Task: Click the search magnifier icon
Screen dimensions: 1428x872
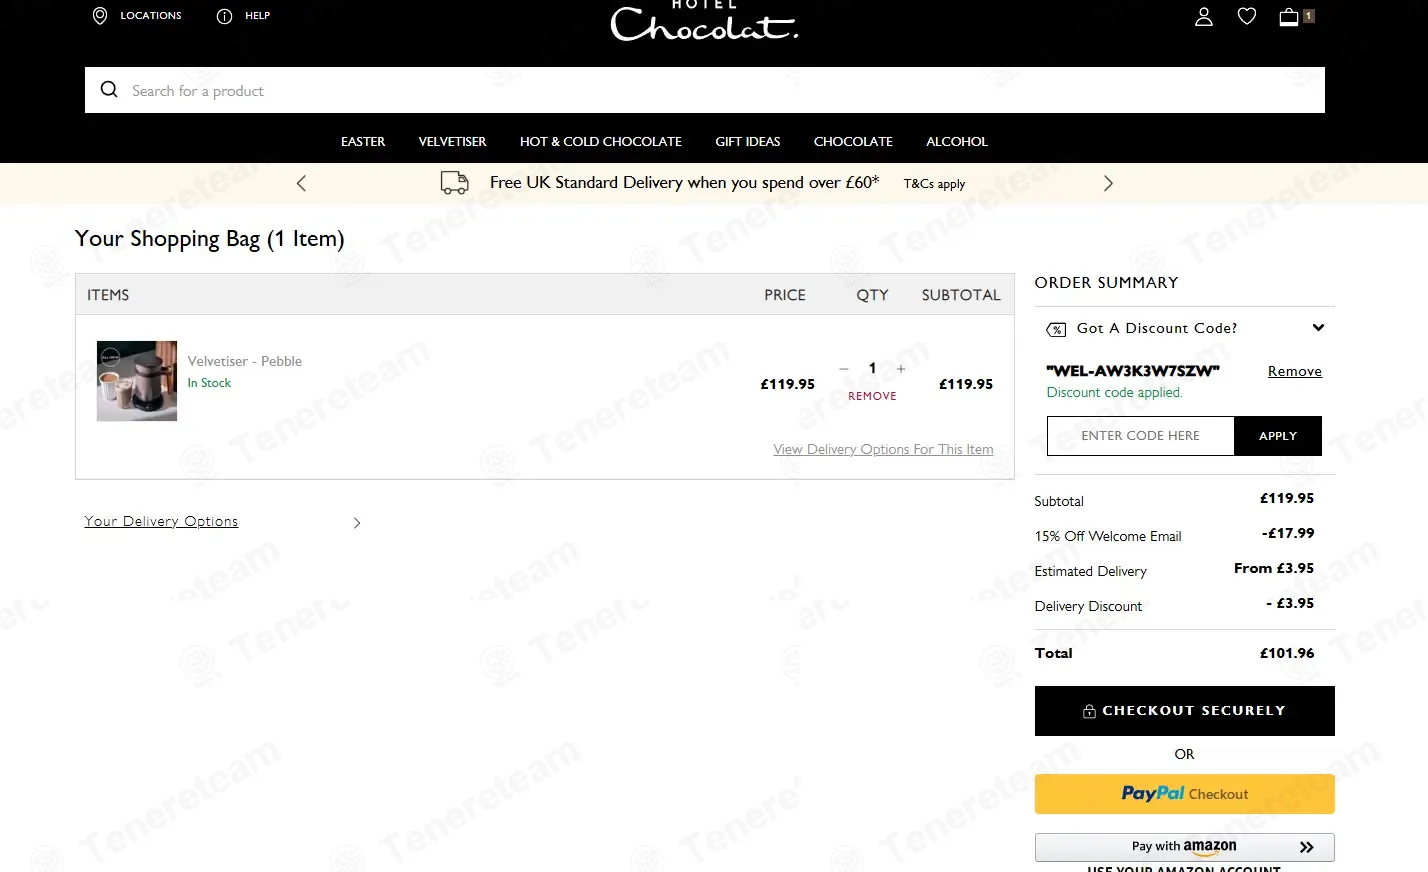Action: click(x=109, y=90)
